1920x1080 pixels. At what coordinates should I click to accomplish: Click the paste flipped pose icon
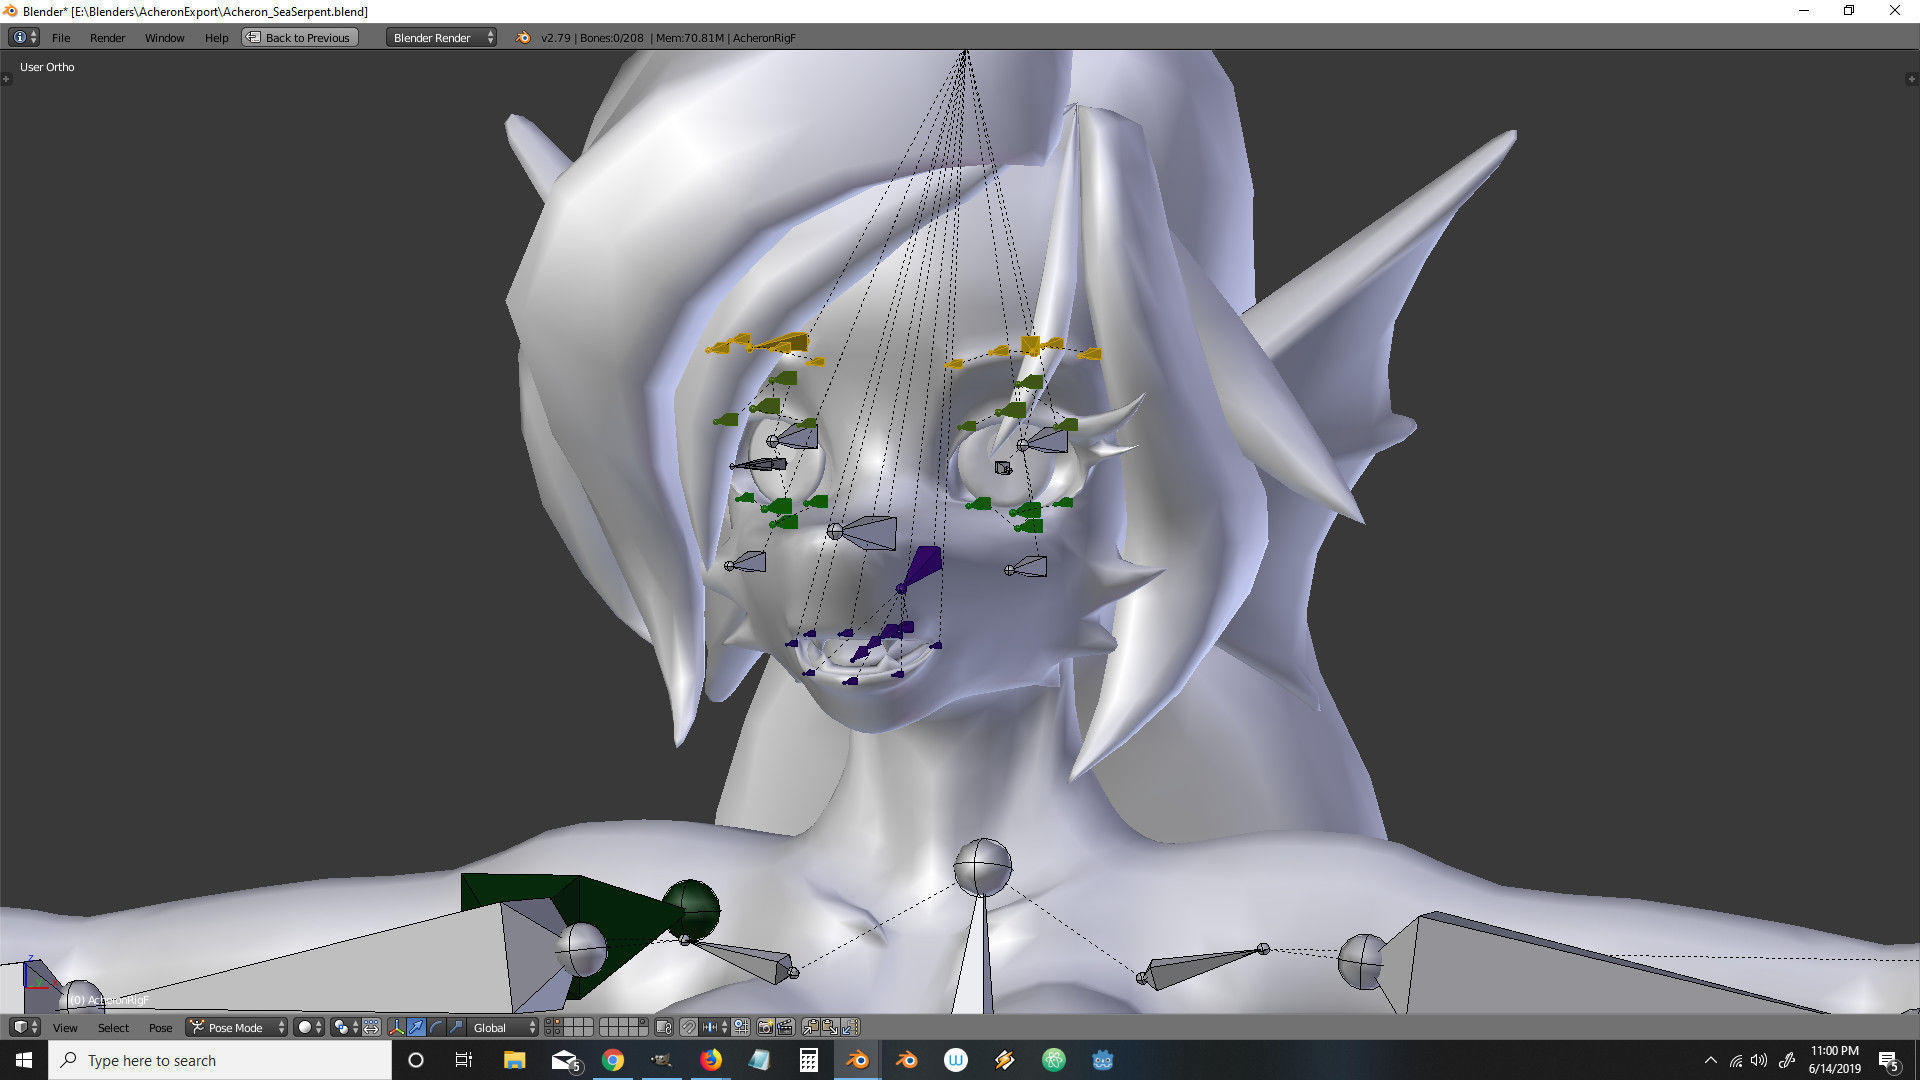[x=851, y=1027]
